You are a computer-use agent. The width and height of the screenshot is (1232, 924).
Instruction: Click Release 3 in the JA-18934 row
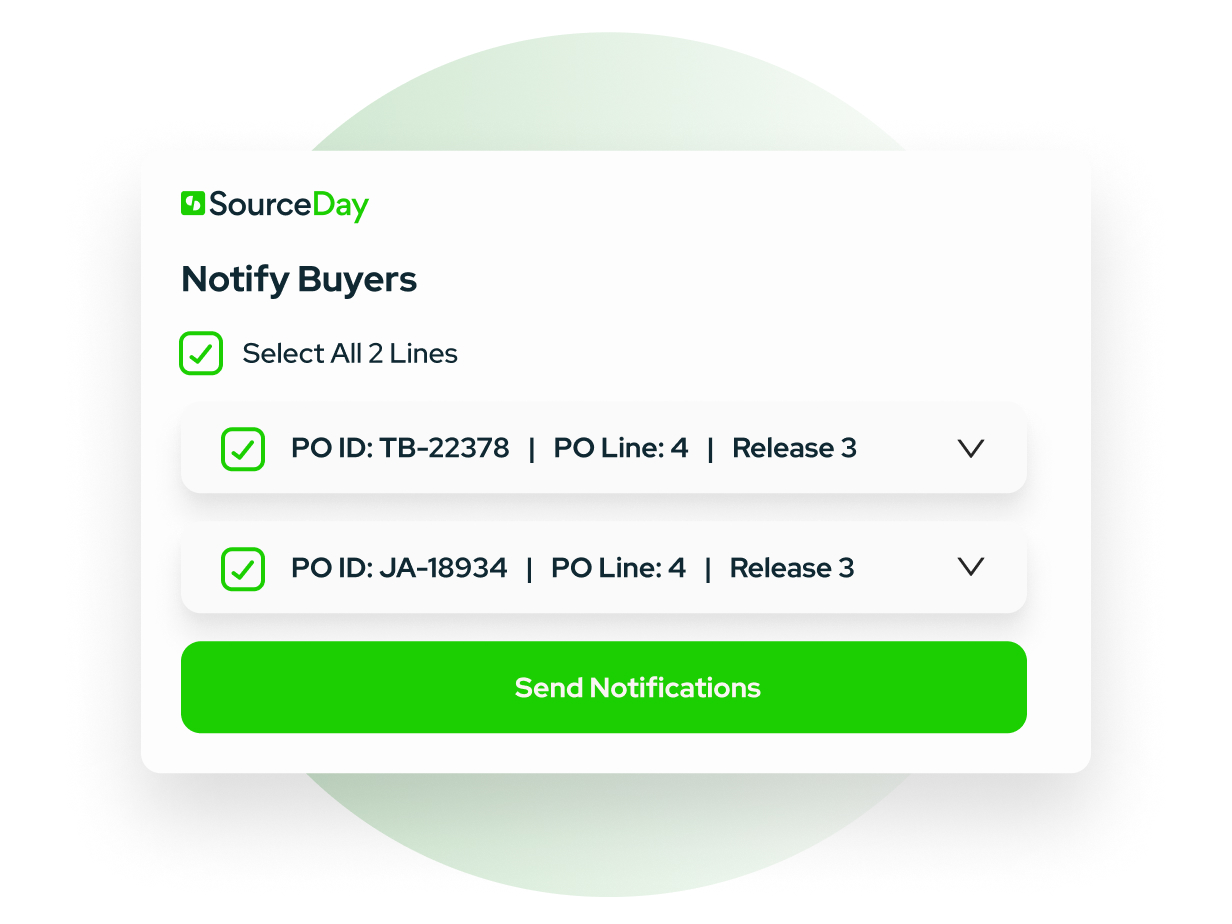pyautogui.click(x=791, y=569)
